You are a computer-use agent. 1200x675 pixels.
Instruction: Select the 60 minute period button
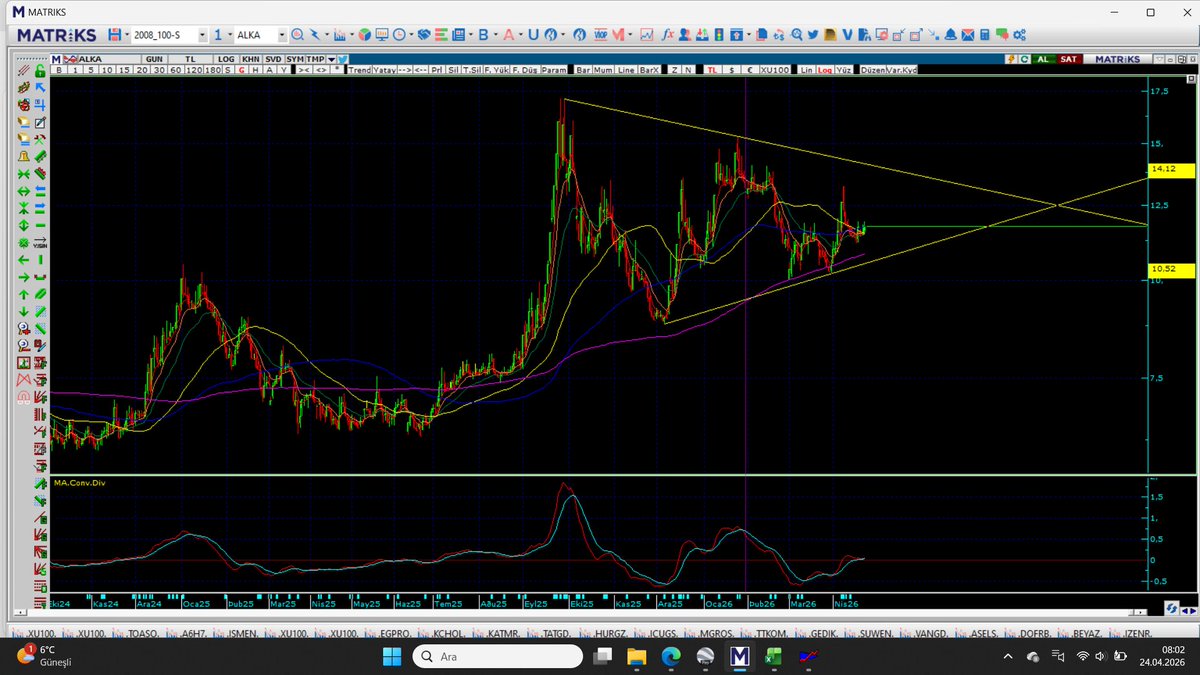pyautogui.click(x=175, y=70)
